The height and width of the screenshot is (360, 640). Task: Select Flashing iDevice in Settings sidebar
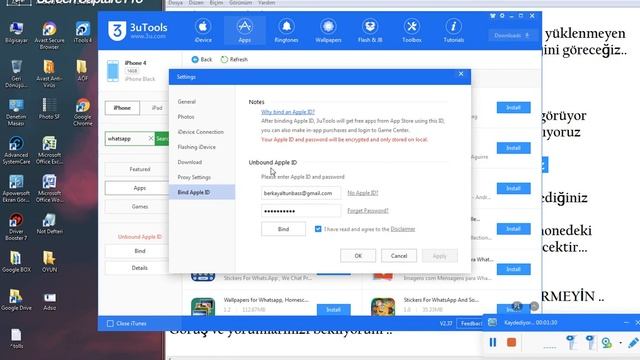196,147
